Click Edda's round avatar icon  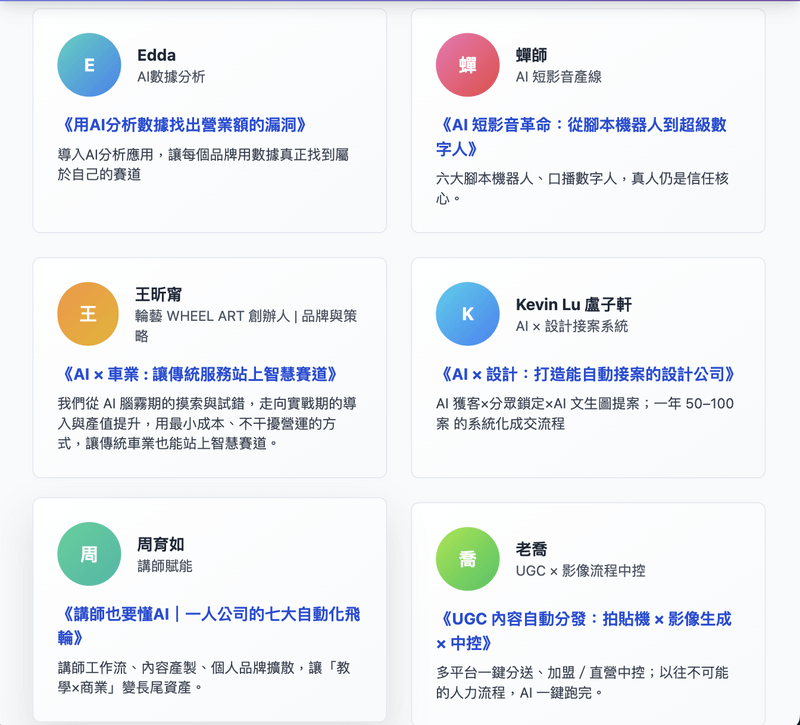click(x=89, y=65)
